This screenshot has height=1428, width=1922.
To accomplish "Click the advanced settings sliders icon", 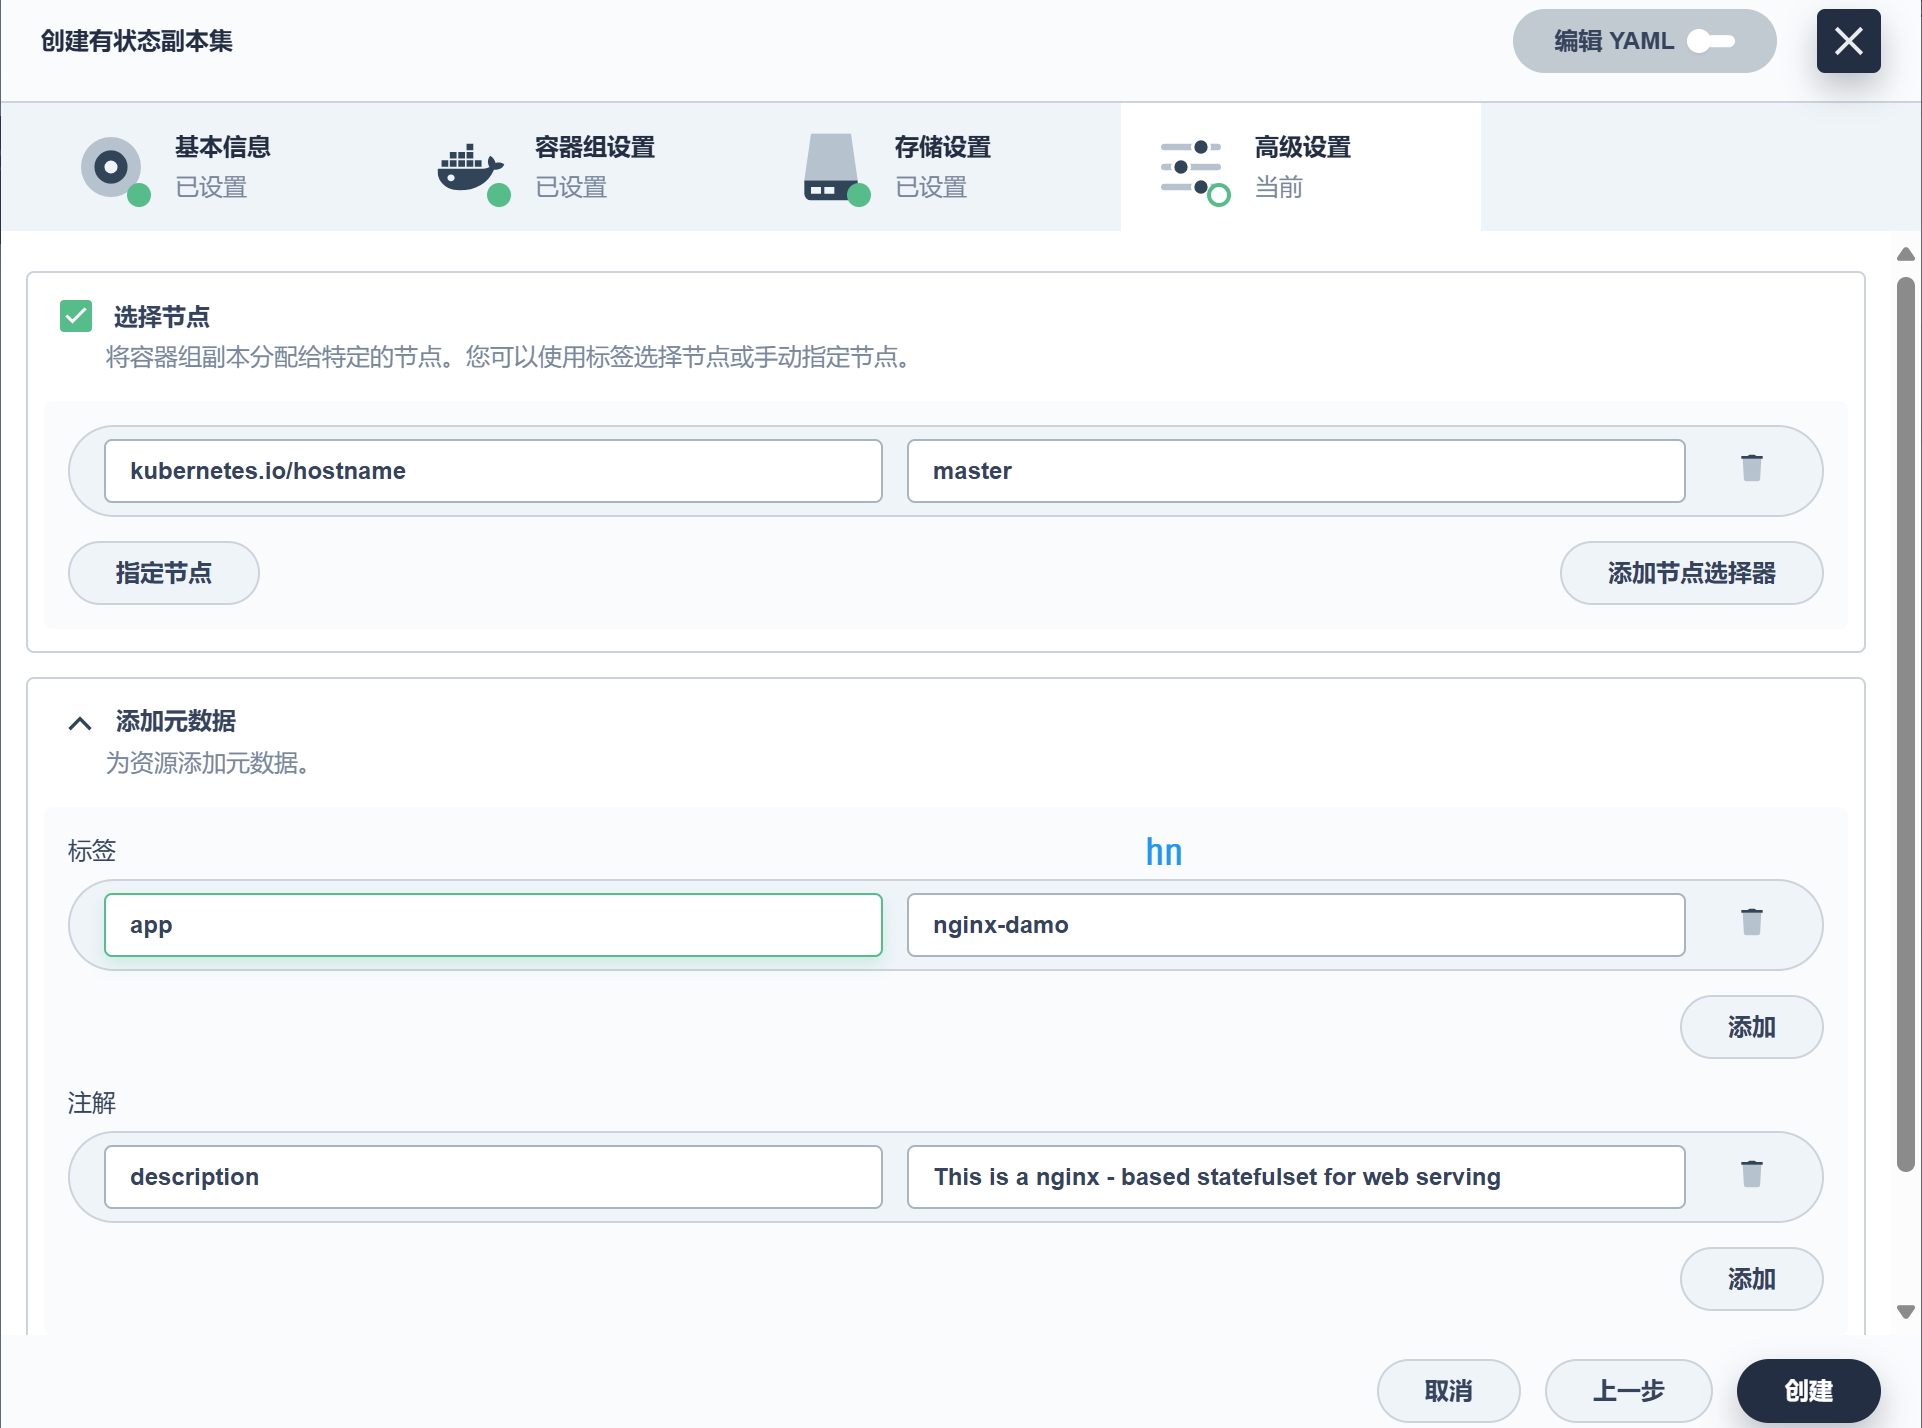I will tap(1191, 168).
